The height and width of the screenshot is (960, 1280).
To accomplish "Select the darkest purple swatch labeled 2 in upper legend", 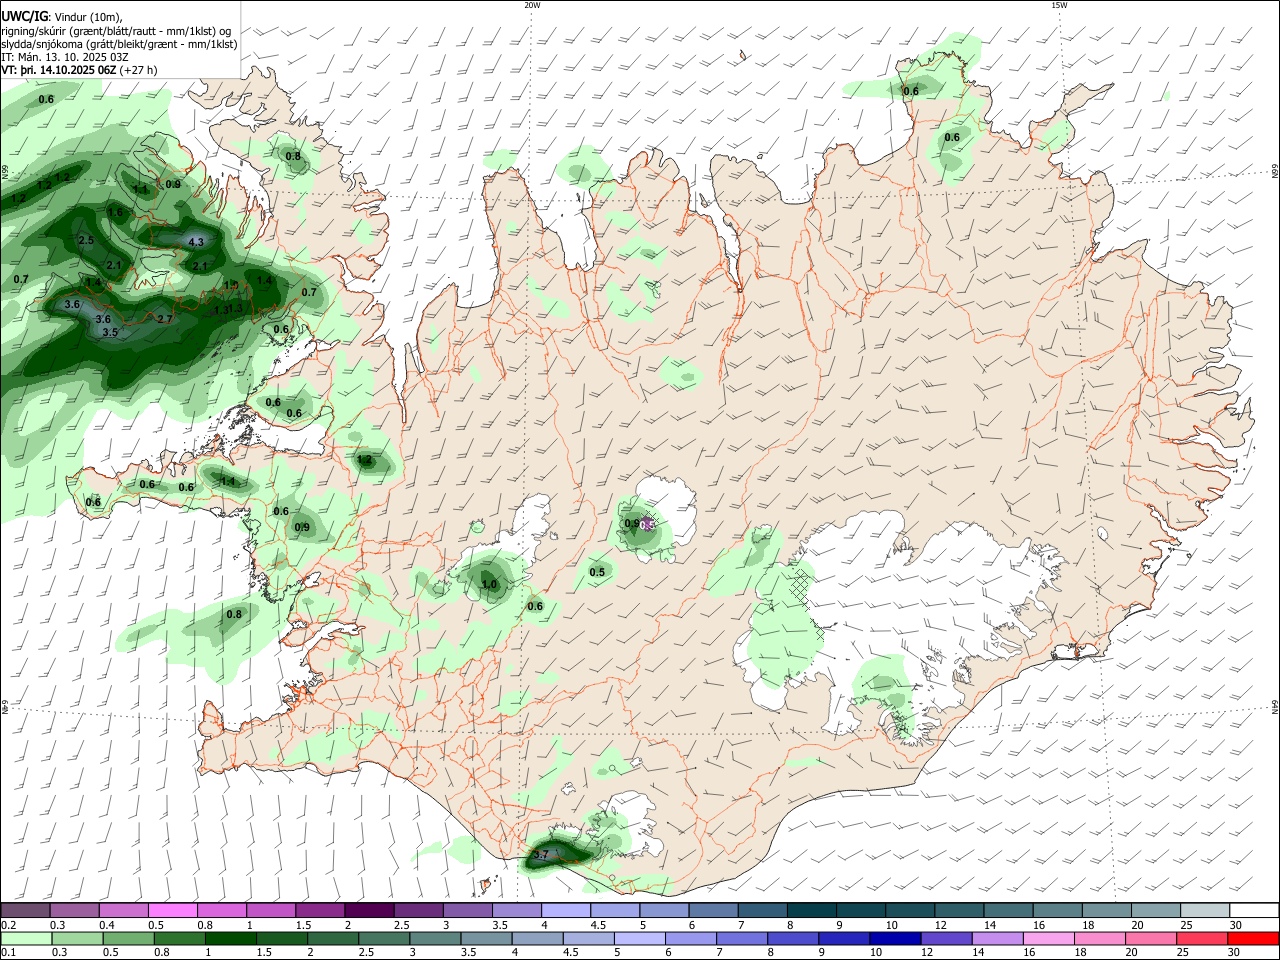I will click(369, 910).
